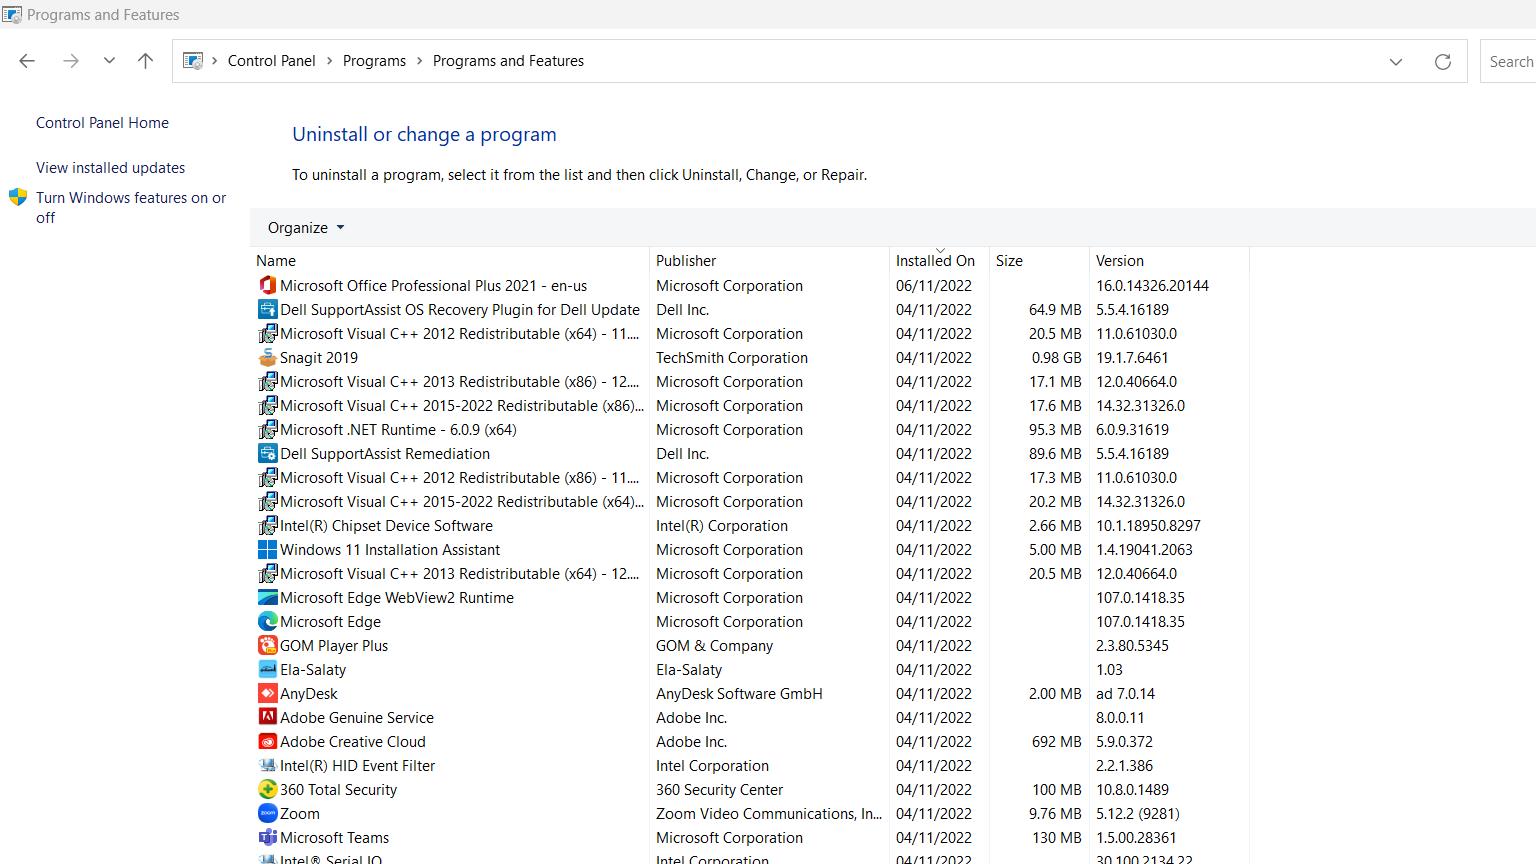Select the Zoom application icon
This screenshot has width=1536, height=864.
[x=267, y=814]
